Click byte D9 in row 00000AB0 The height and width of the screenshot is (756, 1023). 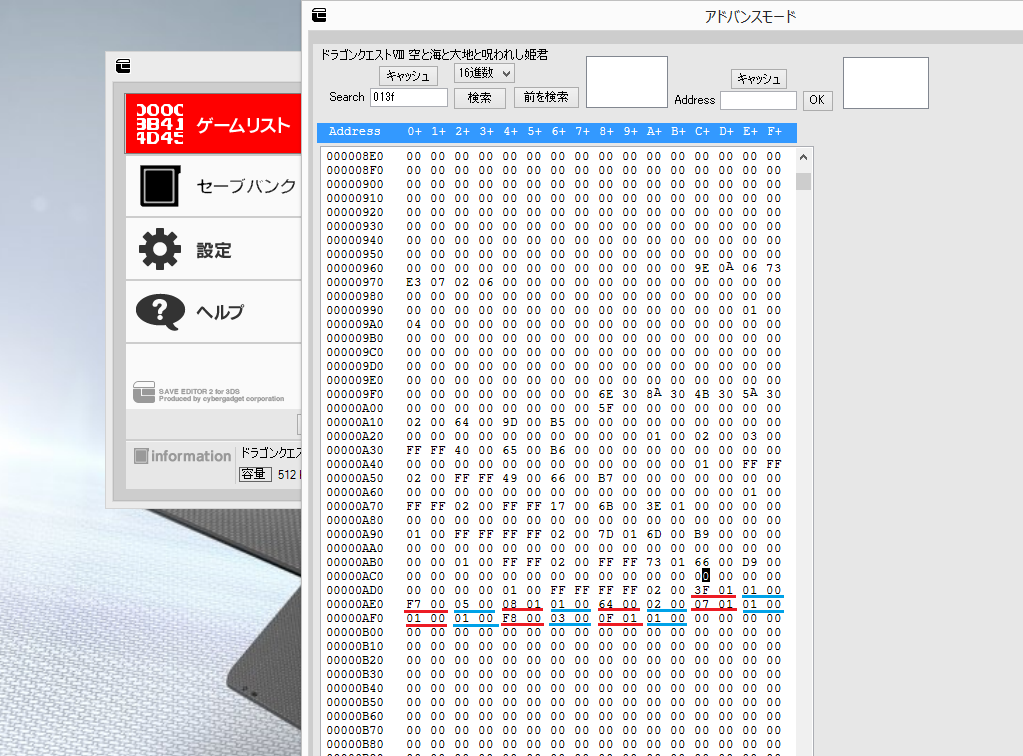tap(750, 562)
